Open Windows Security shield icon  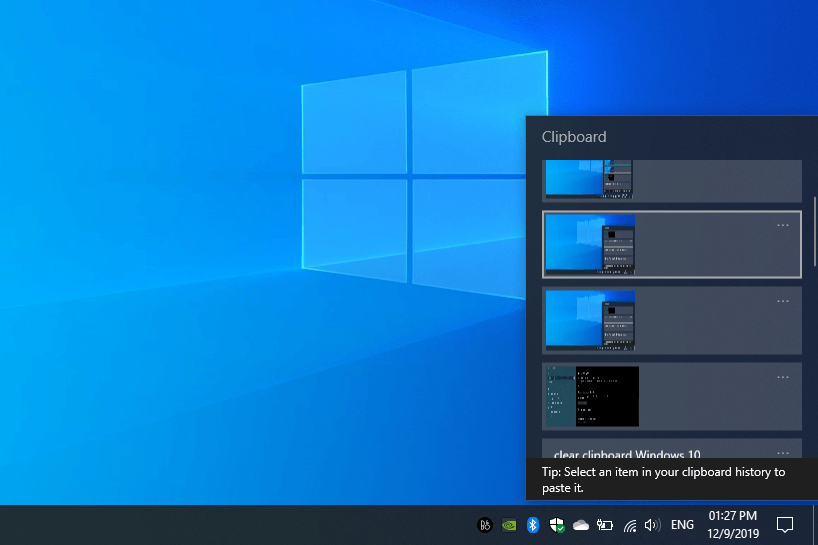[557, 525]
